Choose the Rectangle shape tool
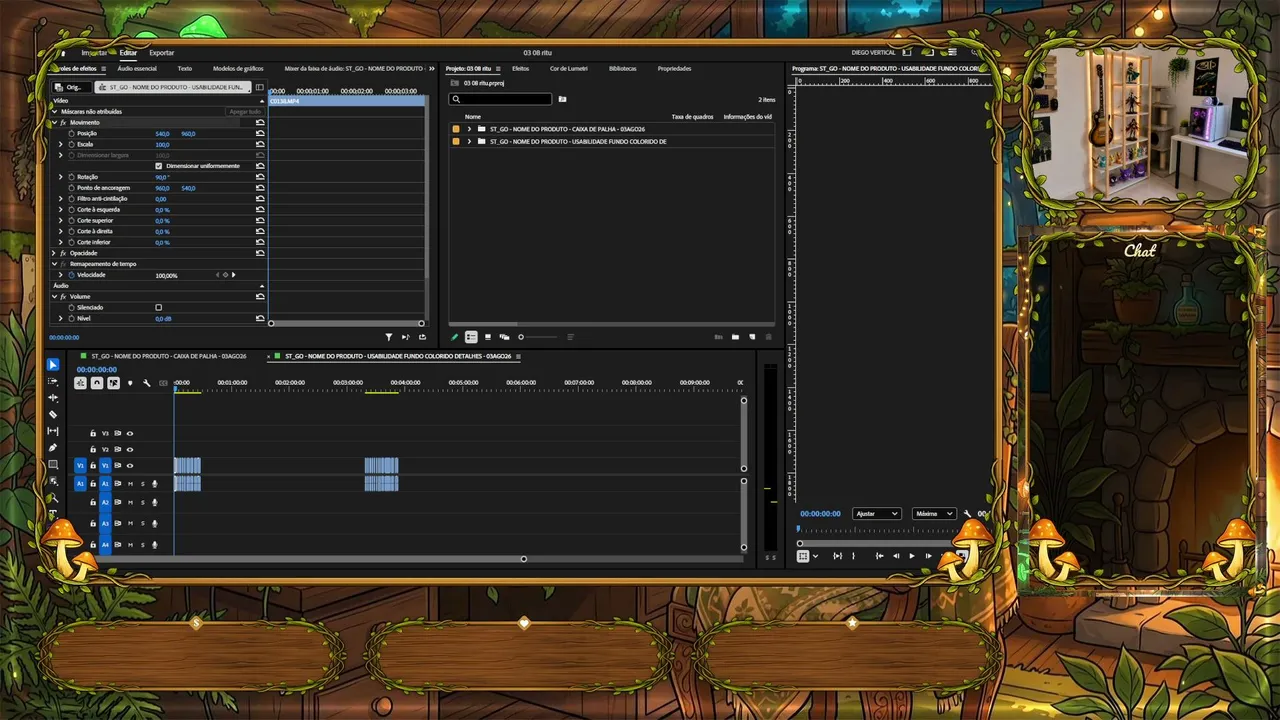1280x720 pixels. [53, 465]
